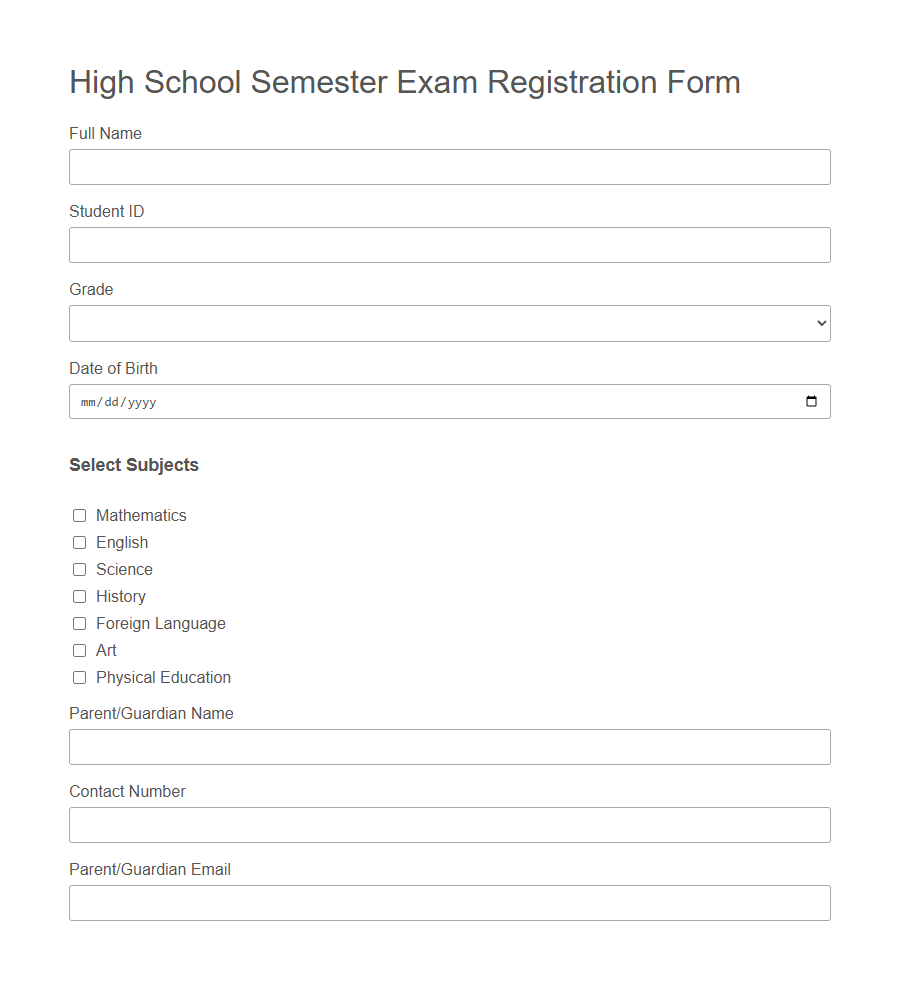Select the Student ID input box
Image resolution: width=900 pixels, height=985 pixels.
450,245
